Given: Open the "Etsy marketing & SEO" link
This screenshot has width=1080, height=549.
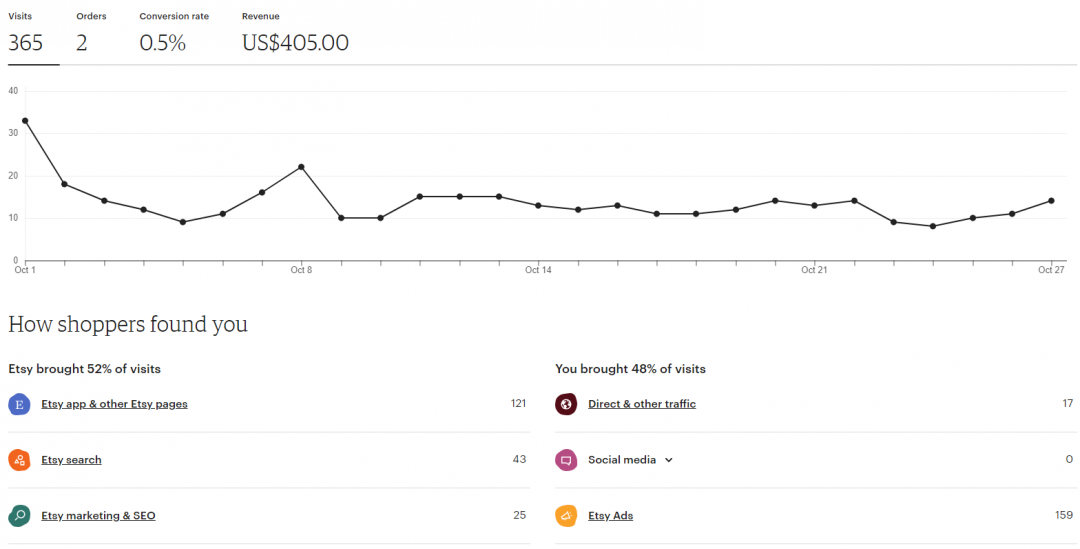Looking at the screenshot, I should (x=98, y=516).
